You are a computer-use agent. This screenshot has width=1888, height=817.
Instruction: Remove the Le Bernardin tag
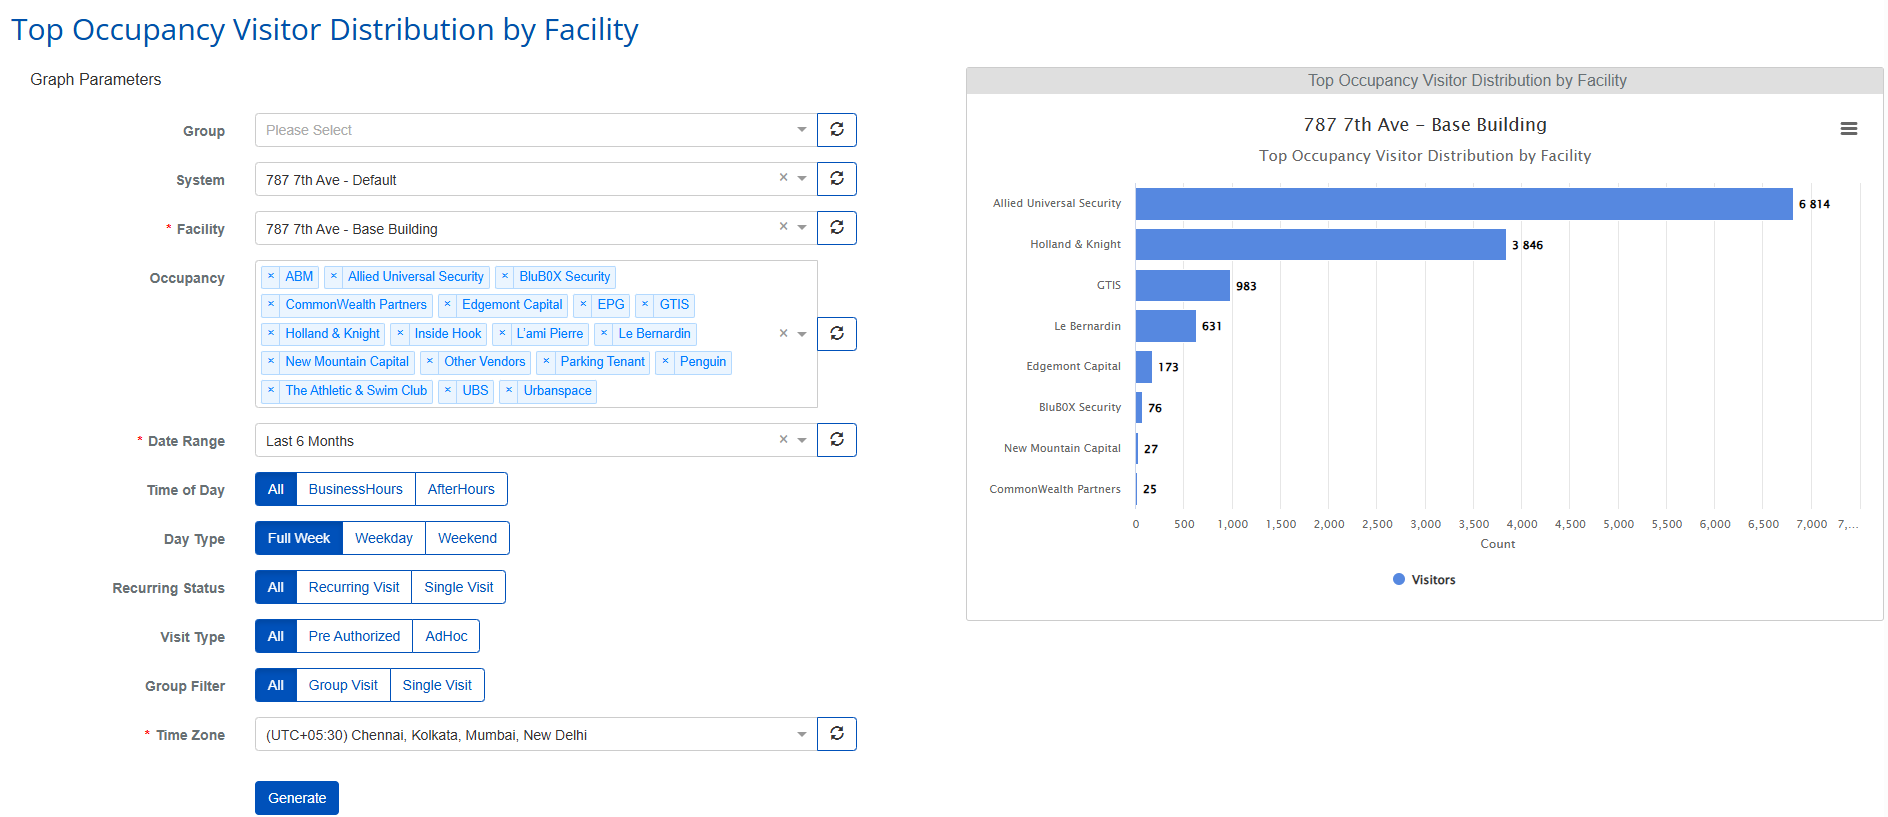(604, 334)
